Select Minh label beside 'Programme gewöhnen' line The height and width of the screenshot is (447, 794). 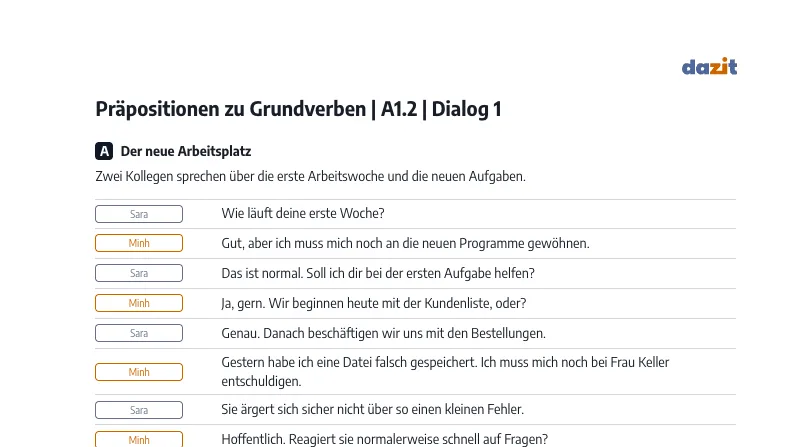click(x=139, y=243)
